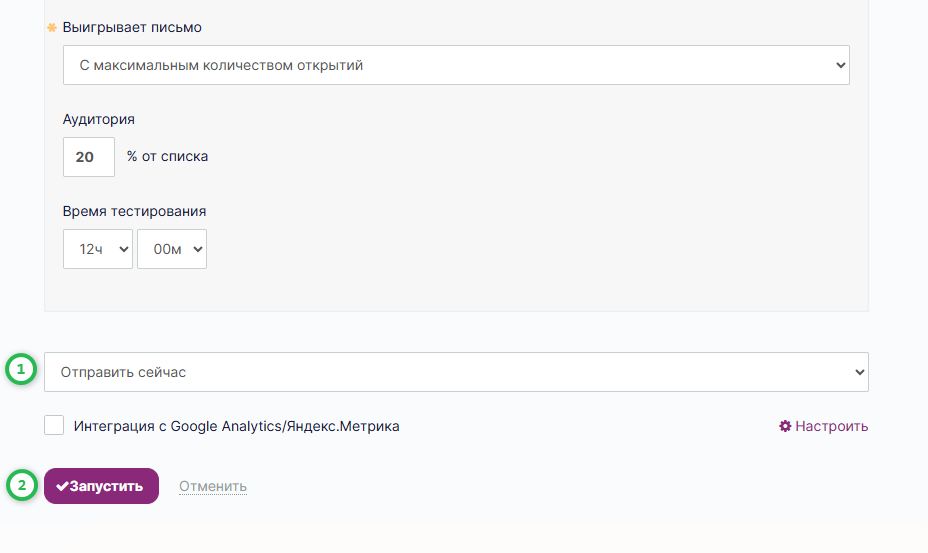Screen dimensions: 928x553
Task: Click the green step marker number 2
Action: 20,486
